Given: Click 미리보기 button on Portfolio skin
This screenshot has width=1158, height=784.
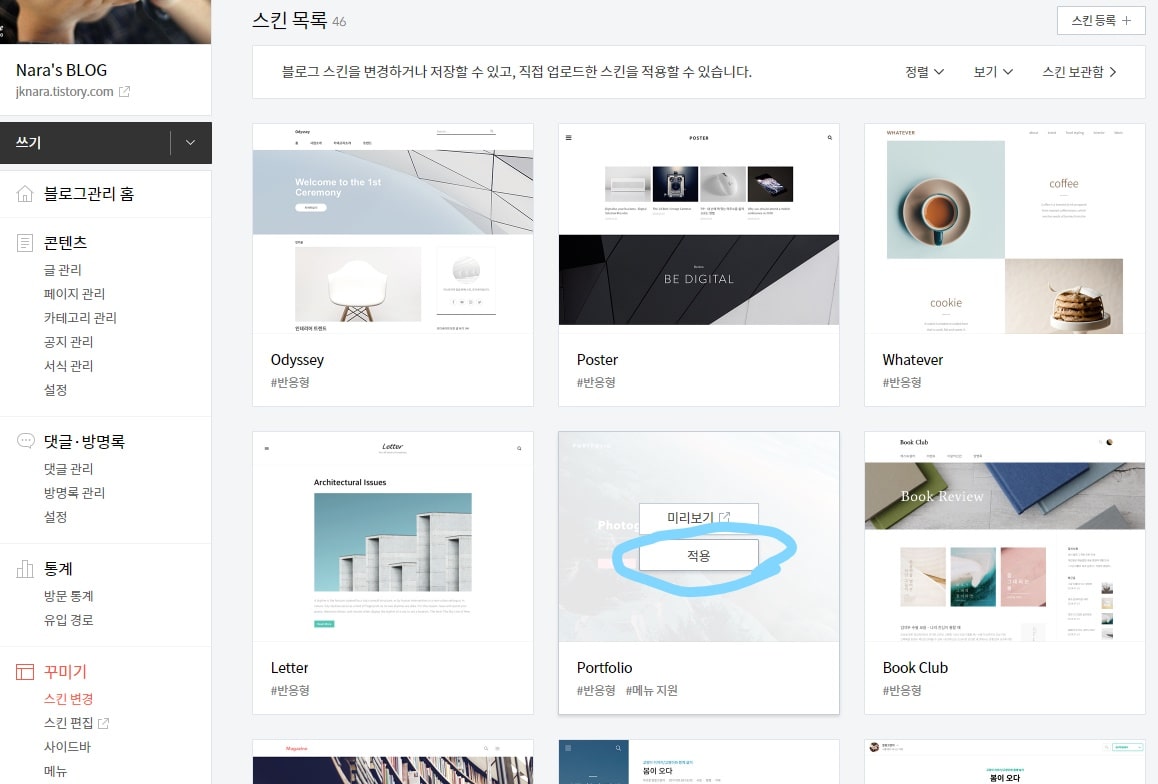Looking at the screenshot, I should pos(699,517).
